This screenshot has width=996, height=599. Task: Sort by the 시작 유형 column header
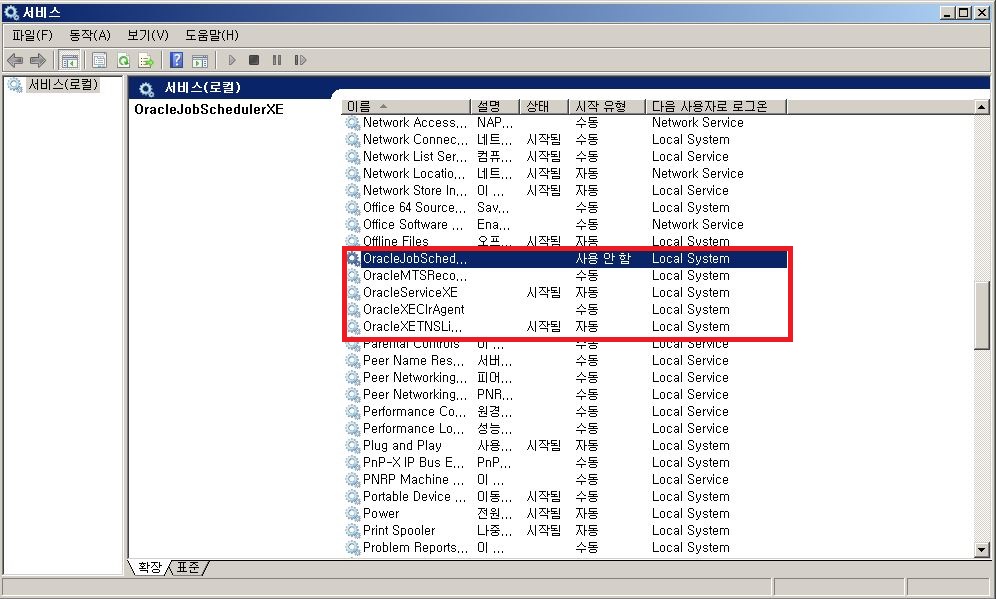coord(607,106)
